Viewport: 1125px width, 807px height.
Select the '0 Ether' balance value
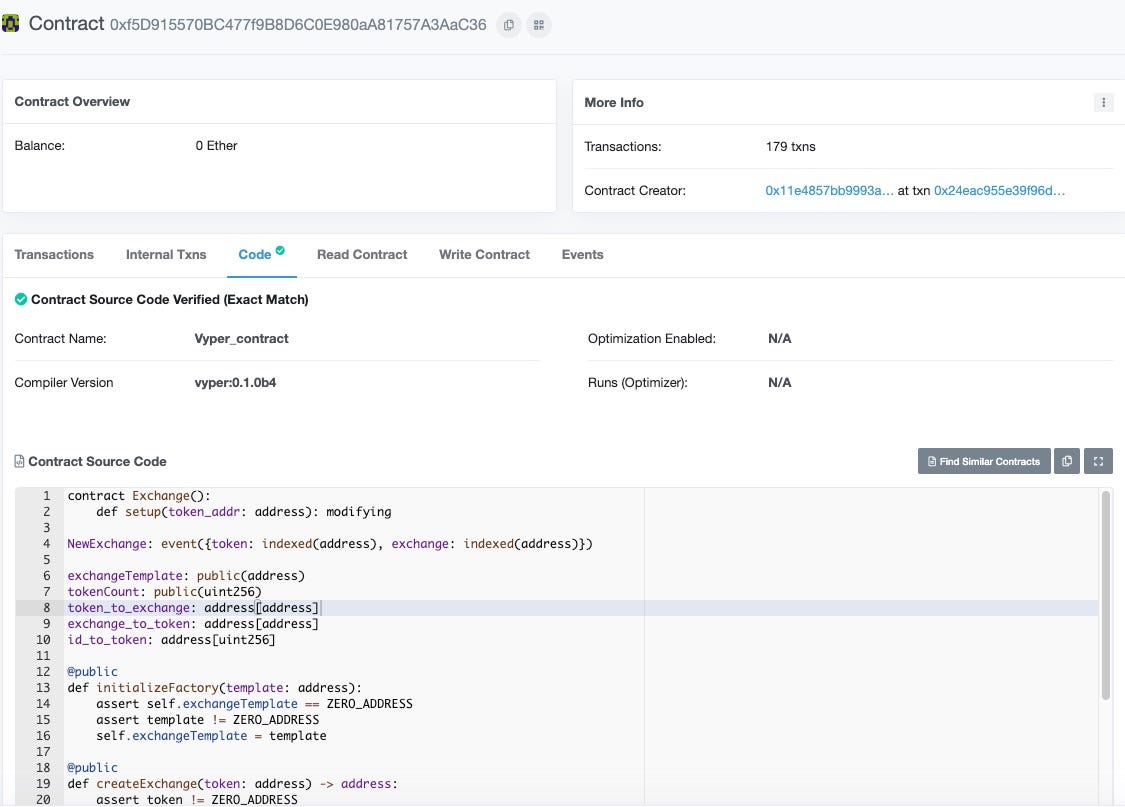tap(216, 146)
